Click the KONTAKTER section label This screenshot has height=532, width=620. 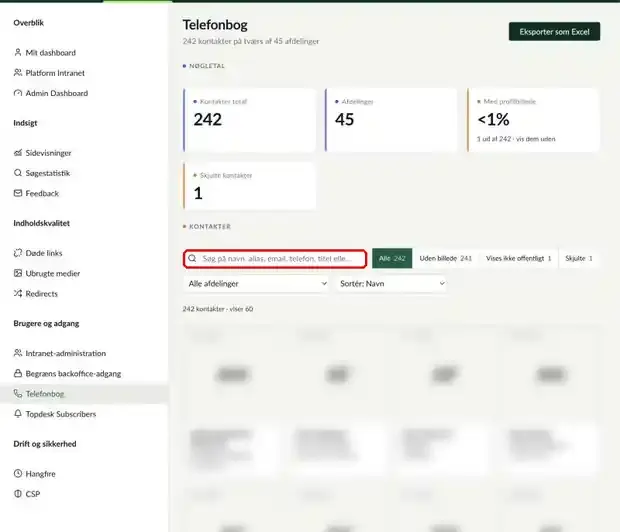pos(210,227)
